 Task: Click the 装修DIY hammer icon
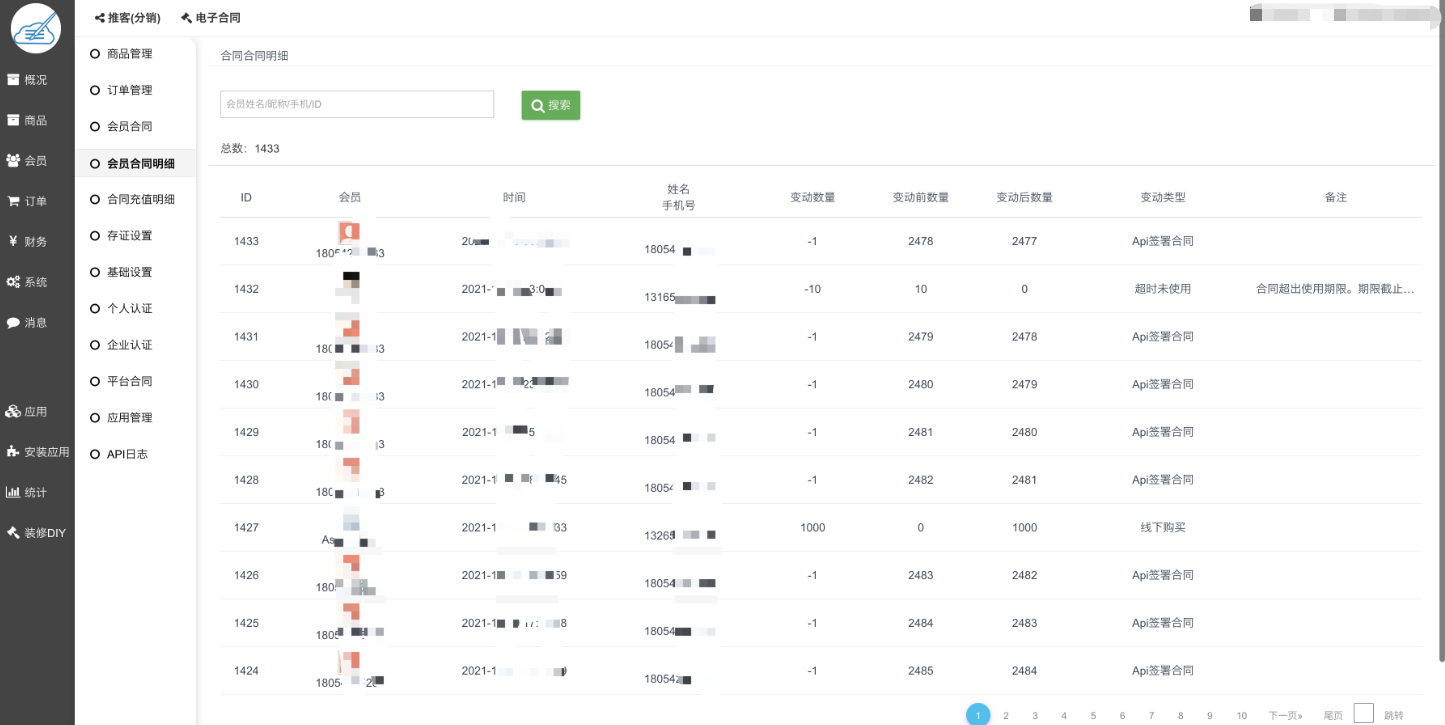(14, 533)
